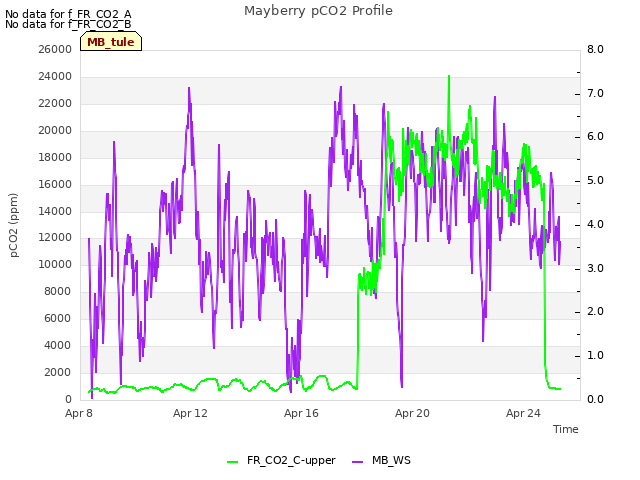Click the 10000 left axis value
Image resolution: width=640 pixels, height=480 pixels.
click(55, 264)
